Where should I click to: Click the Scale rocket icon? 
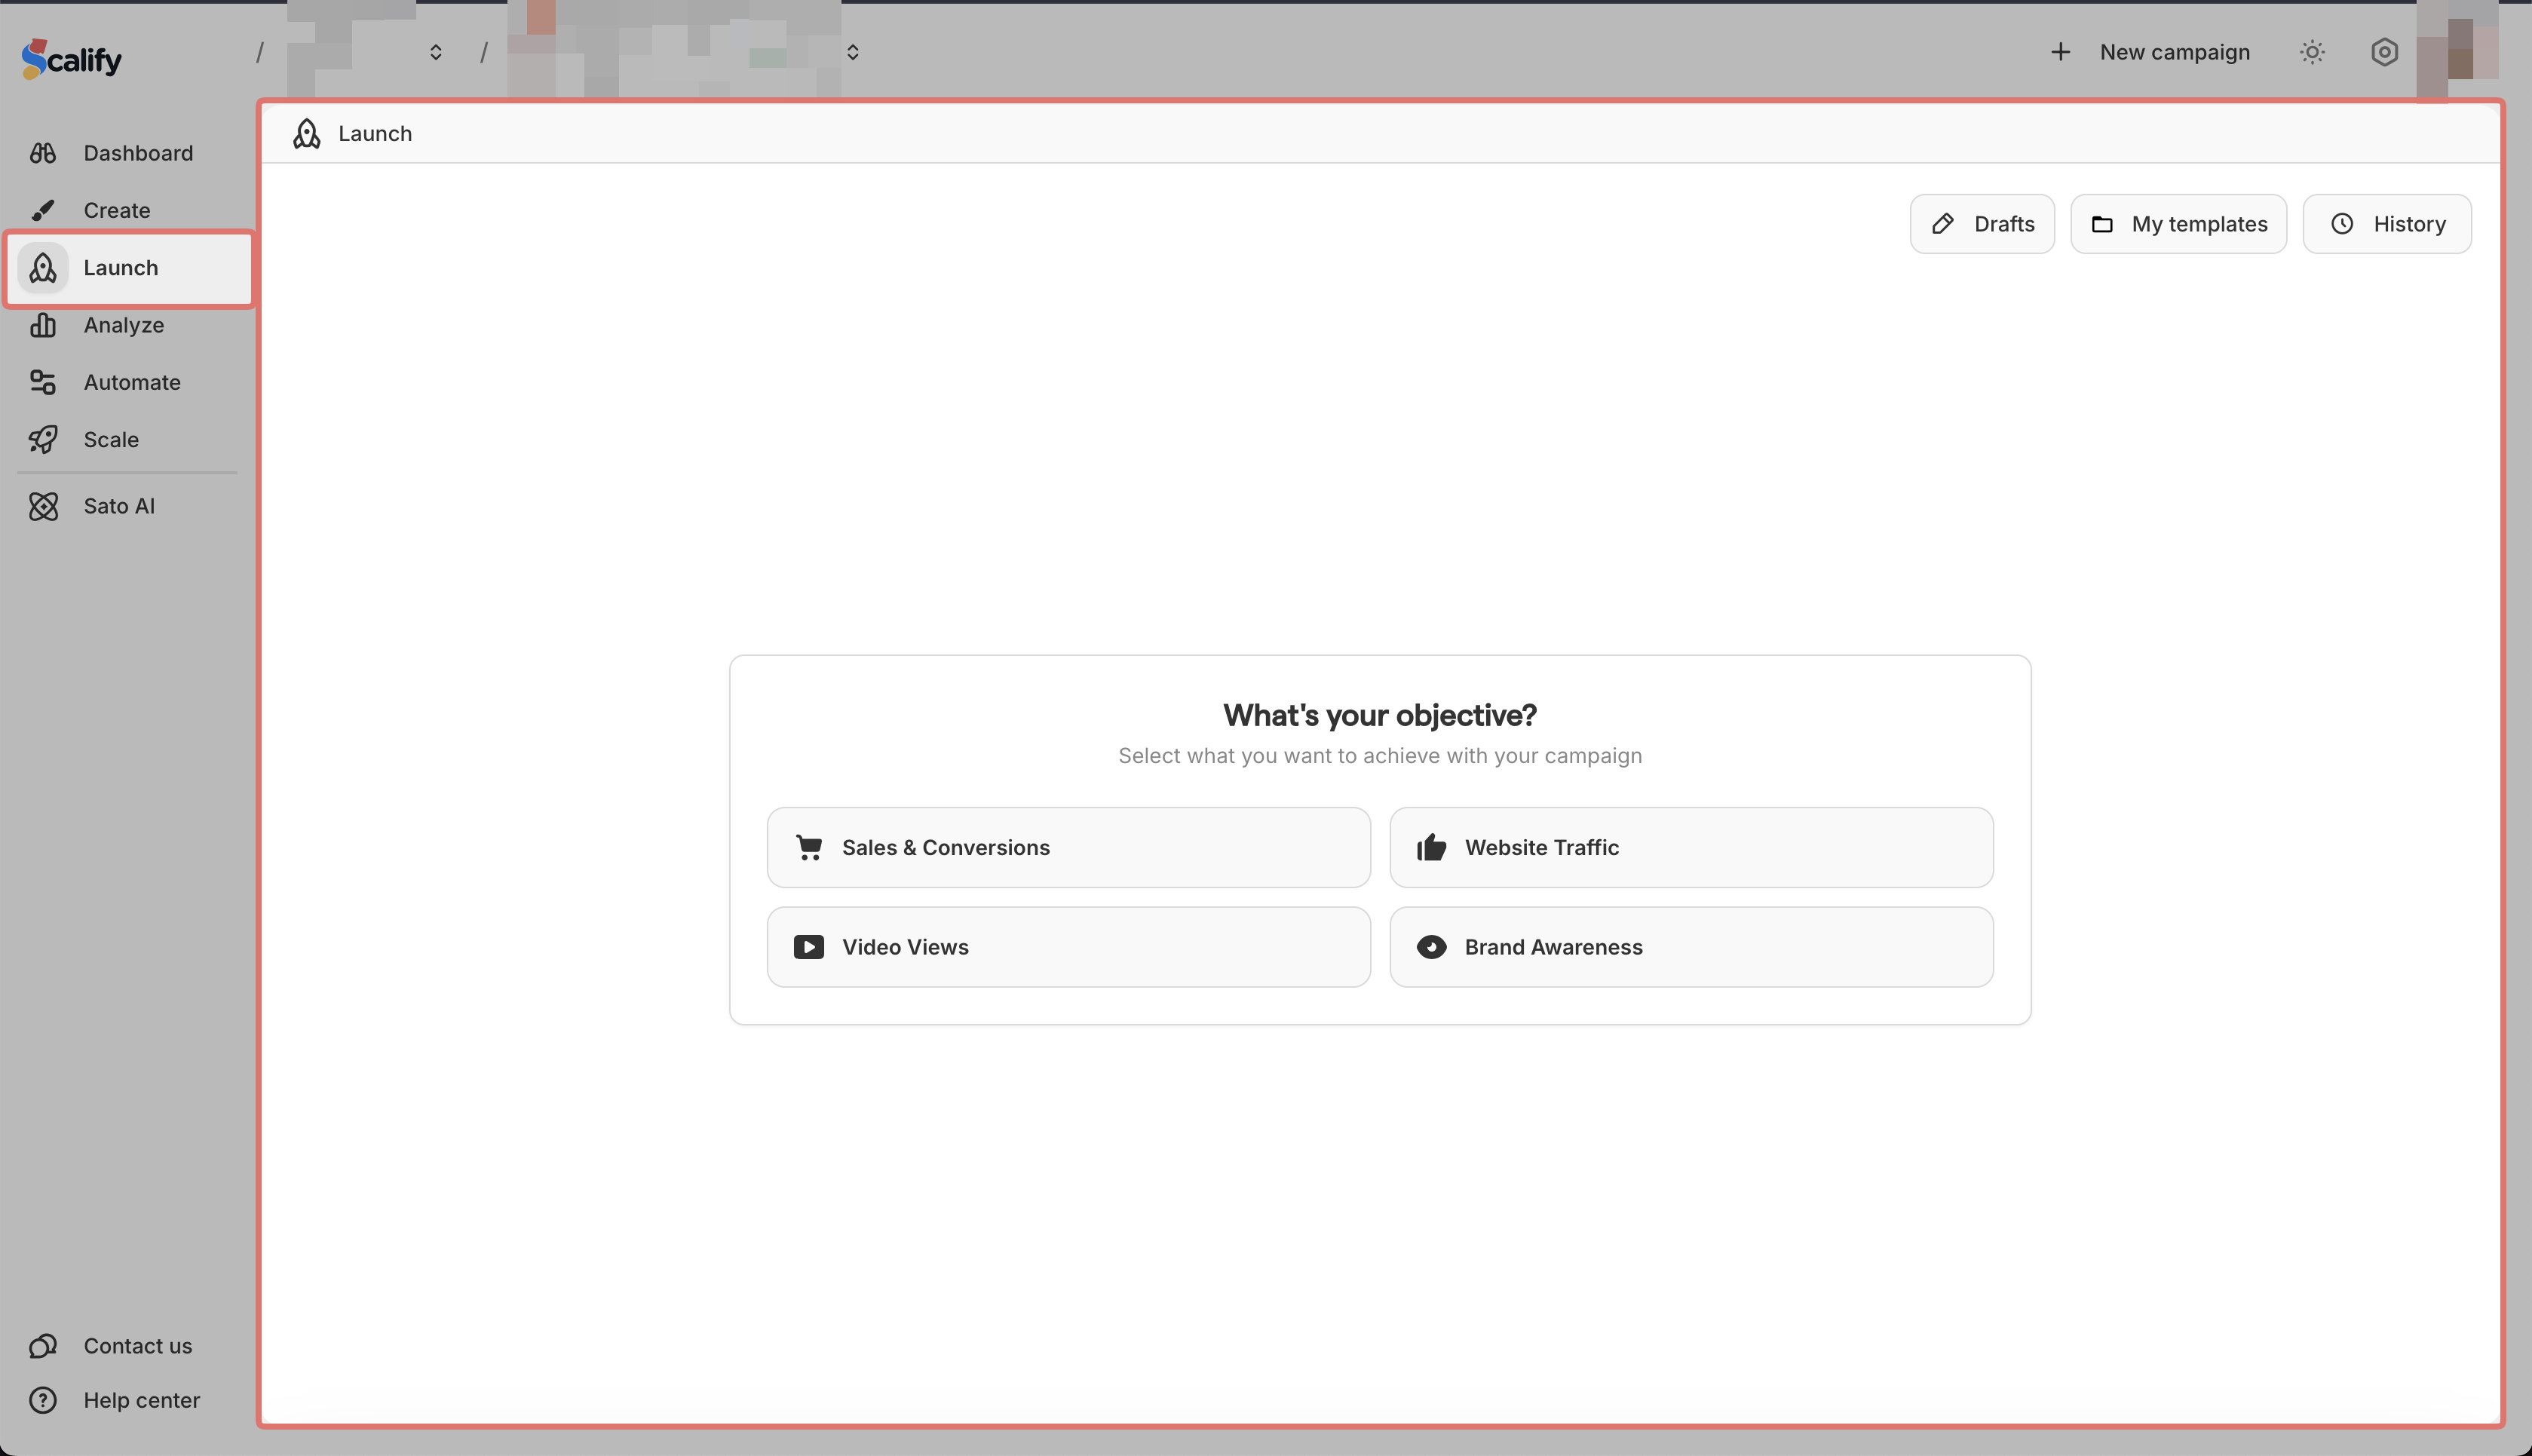click(43, 439)
